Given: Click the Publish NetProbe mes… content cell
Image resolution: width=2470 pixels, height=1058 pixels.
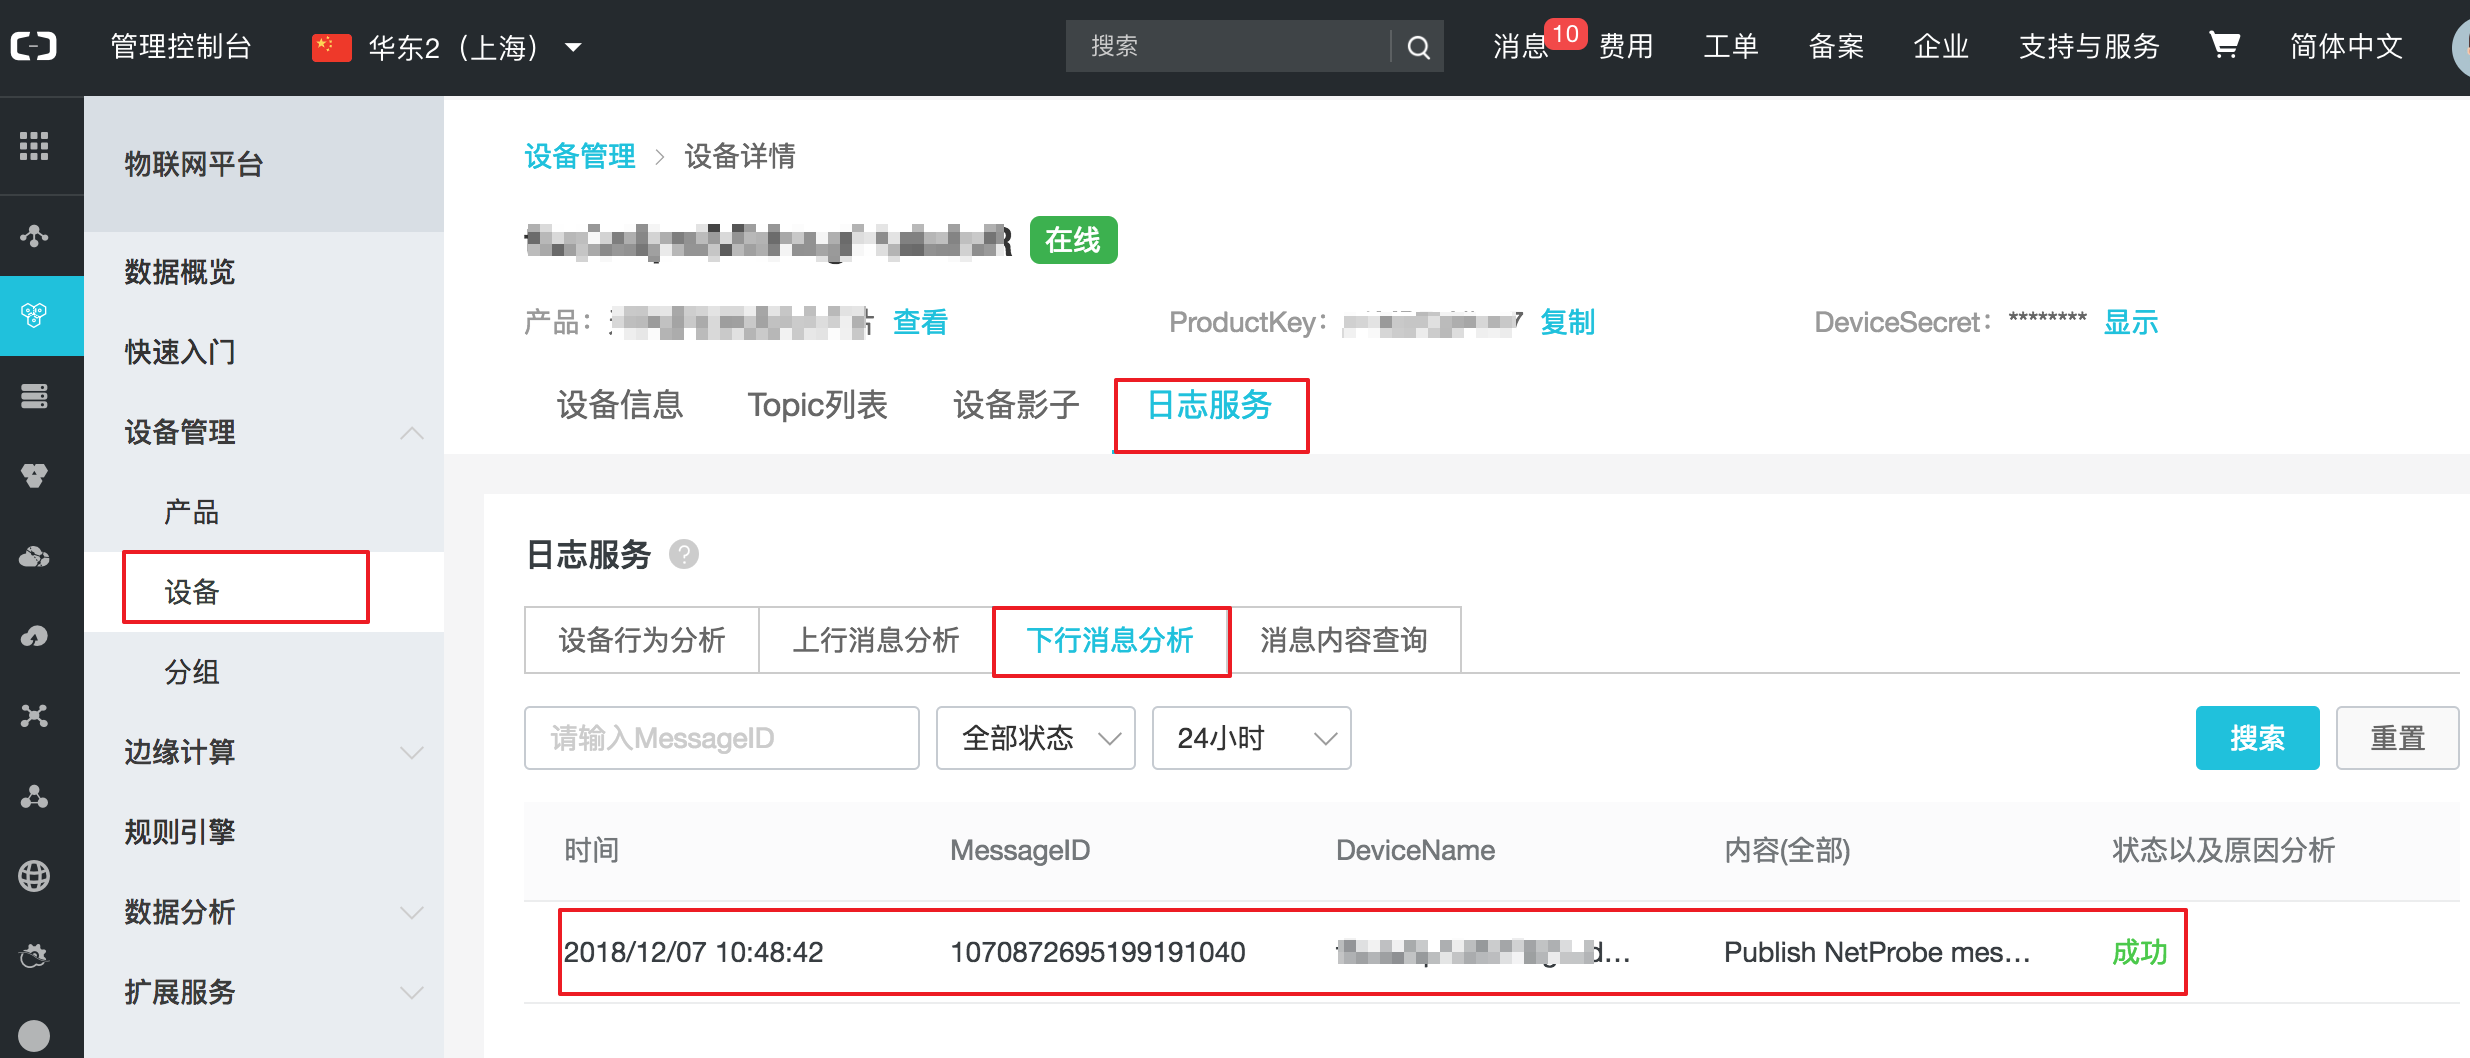Looking at the screenshot, I should point(1878,952).
